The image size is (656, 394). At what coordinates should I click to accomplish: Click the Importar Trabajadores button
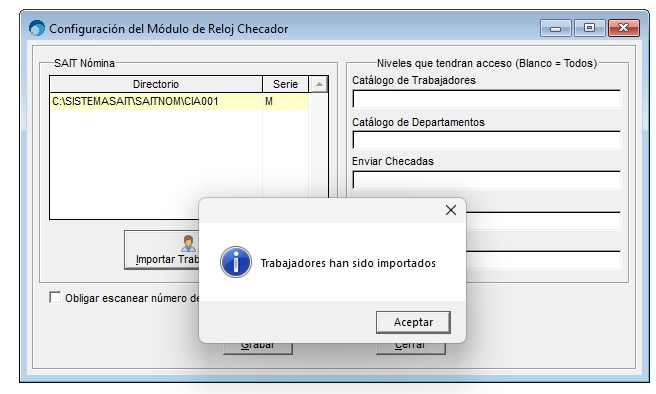161,250
